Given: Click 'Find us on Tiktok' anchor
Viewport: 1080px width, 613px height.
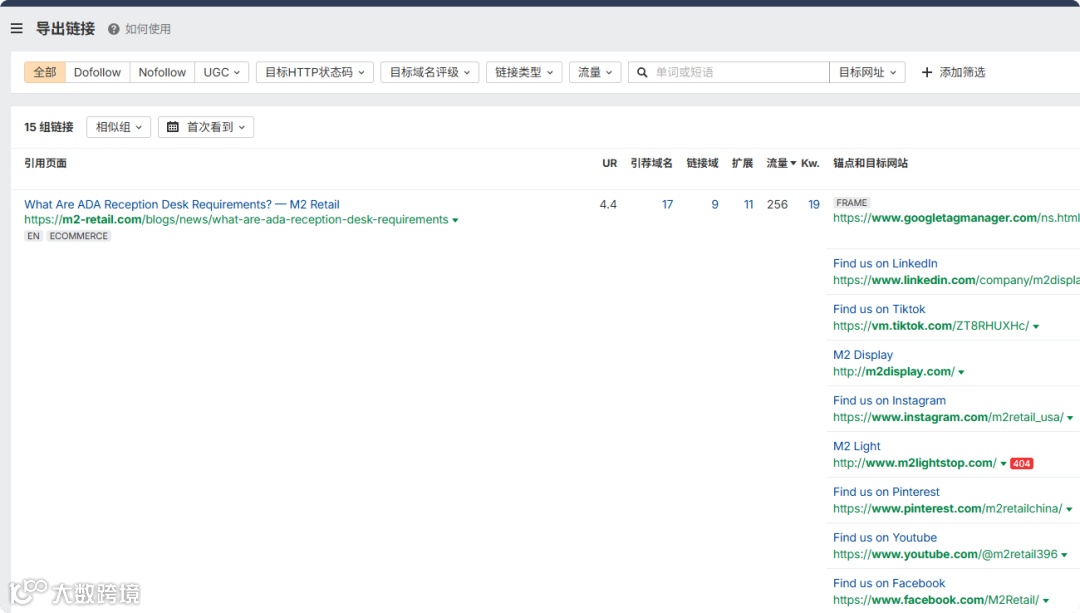Looking at the screenshot, I should point(879,309).
